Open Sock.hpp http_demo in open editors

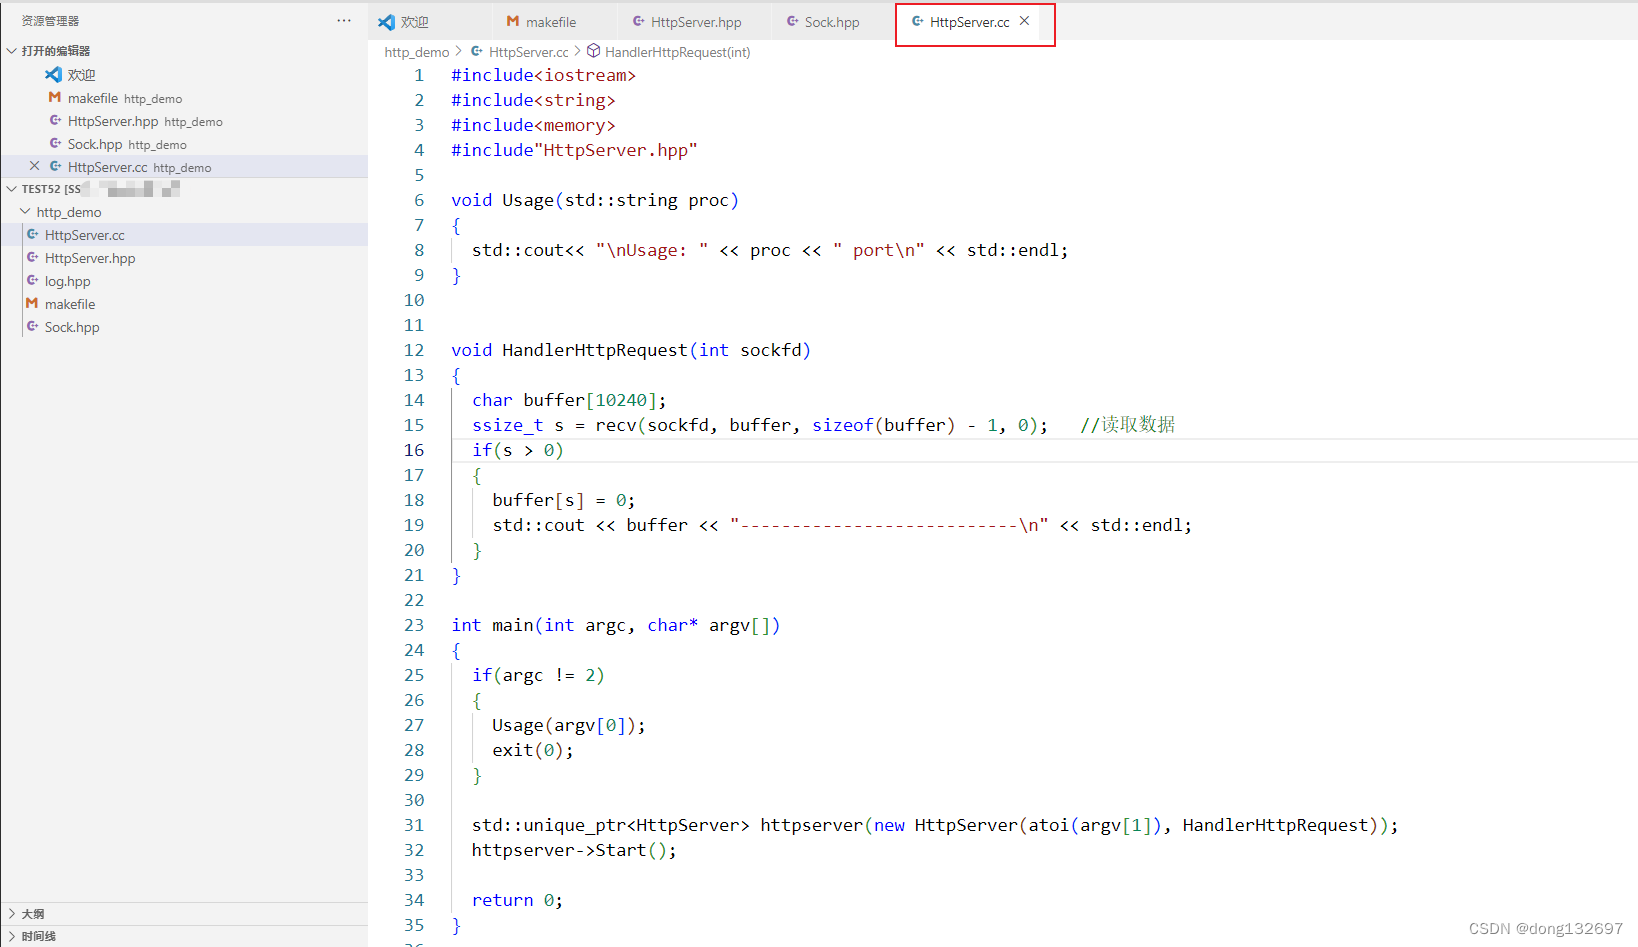(184, 144)
